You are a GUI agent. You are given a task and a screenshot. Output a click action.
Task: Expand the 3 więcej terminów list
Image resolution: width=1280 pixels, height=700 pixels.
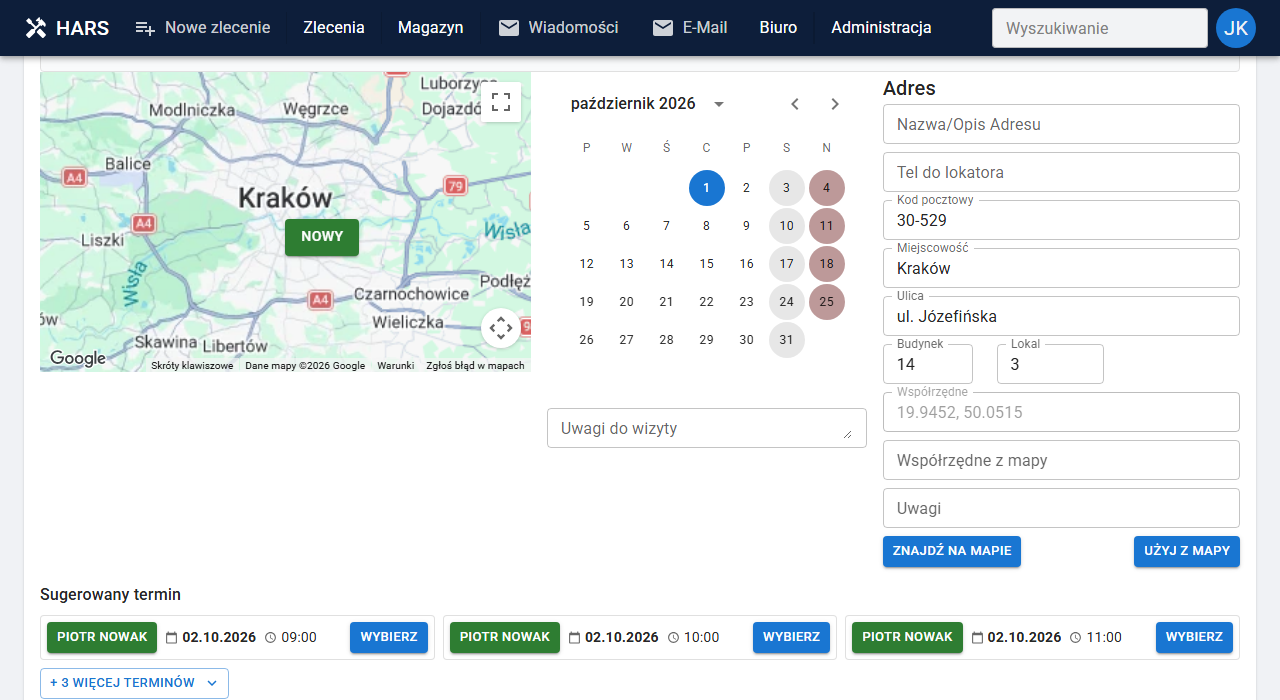pos(134,683)
